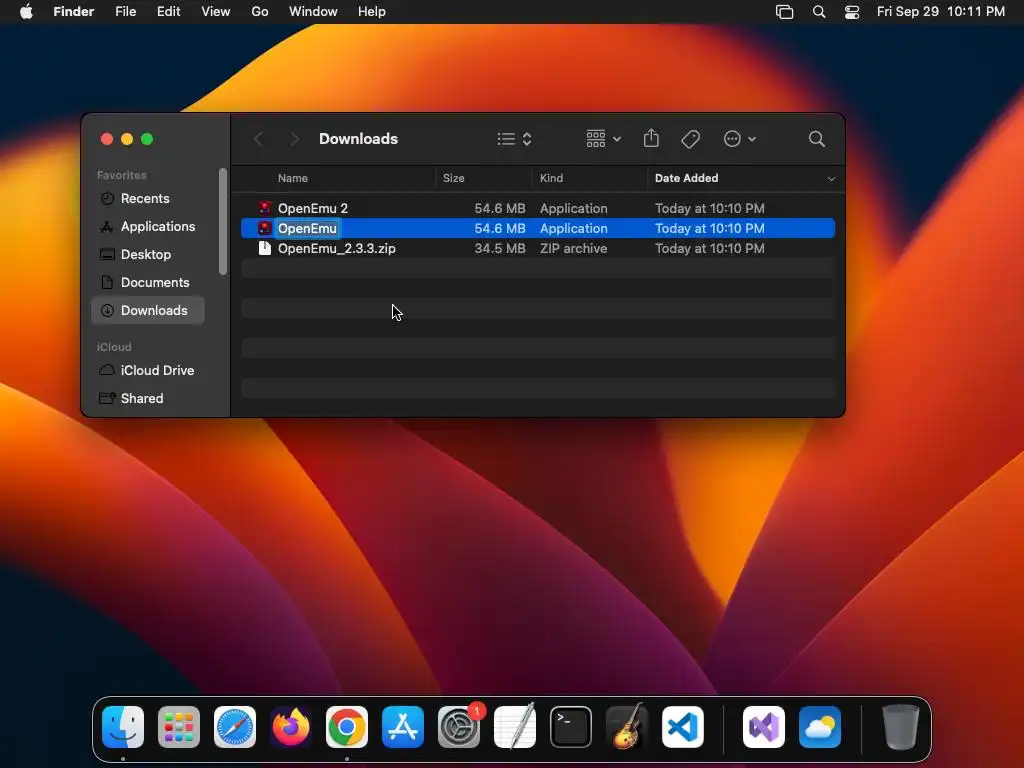Screen dimensions: 1024x768
Task: Select Downloads in the sidebar
Action: tap(148, 310)
